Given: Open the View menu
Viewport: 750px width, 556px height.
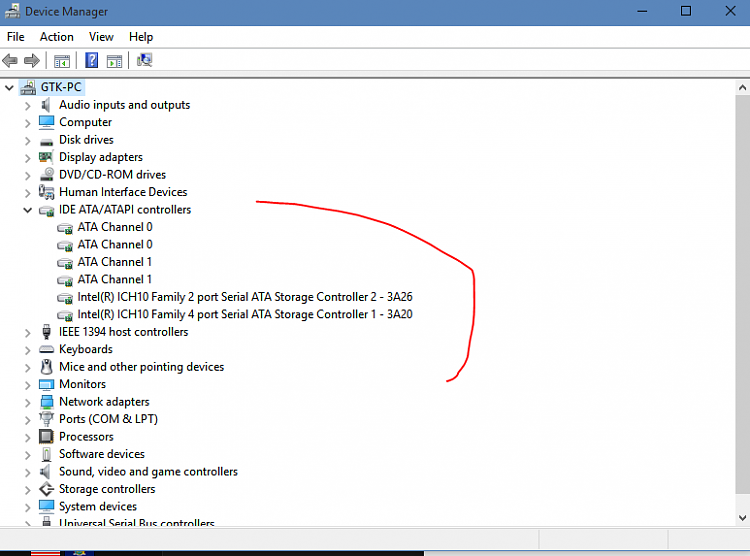Looking at the screenshot, I should pyautogui.click(x=101, y=37).
